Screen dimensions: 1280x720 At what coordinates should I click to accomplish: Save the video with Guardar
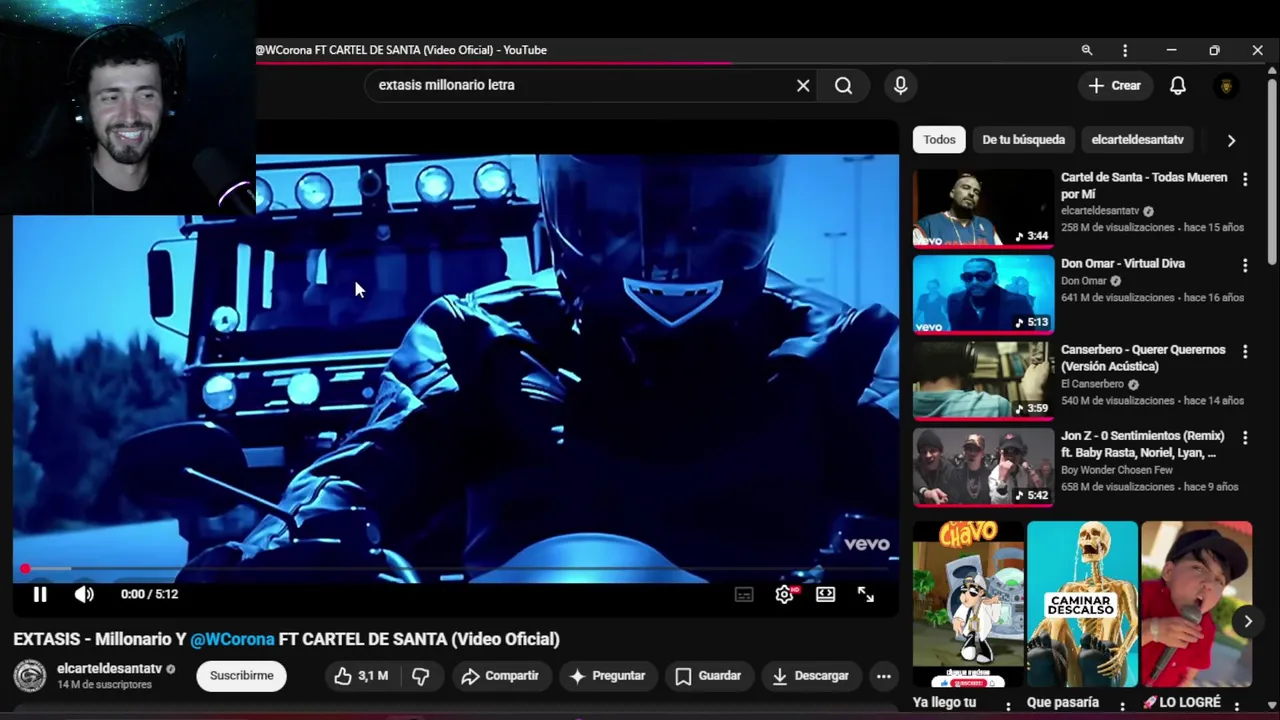(708, 676)
